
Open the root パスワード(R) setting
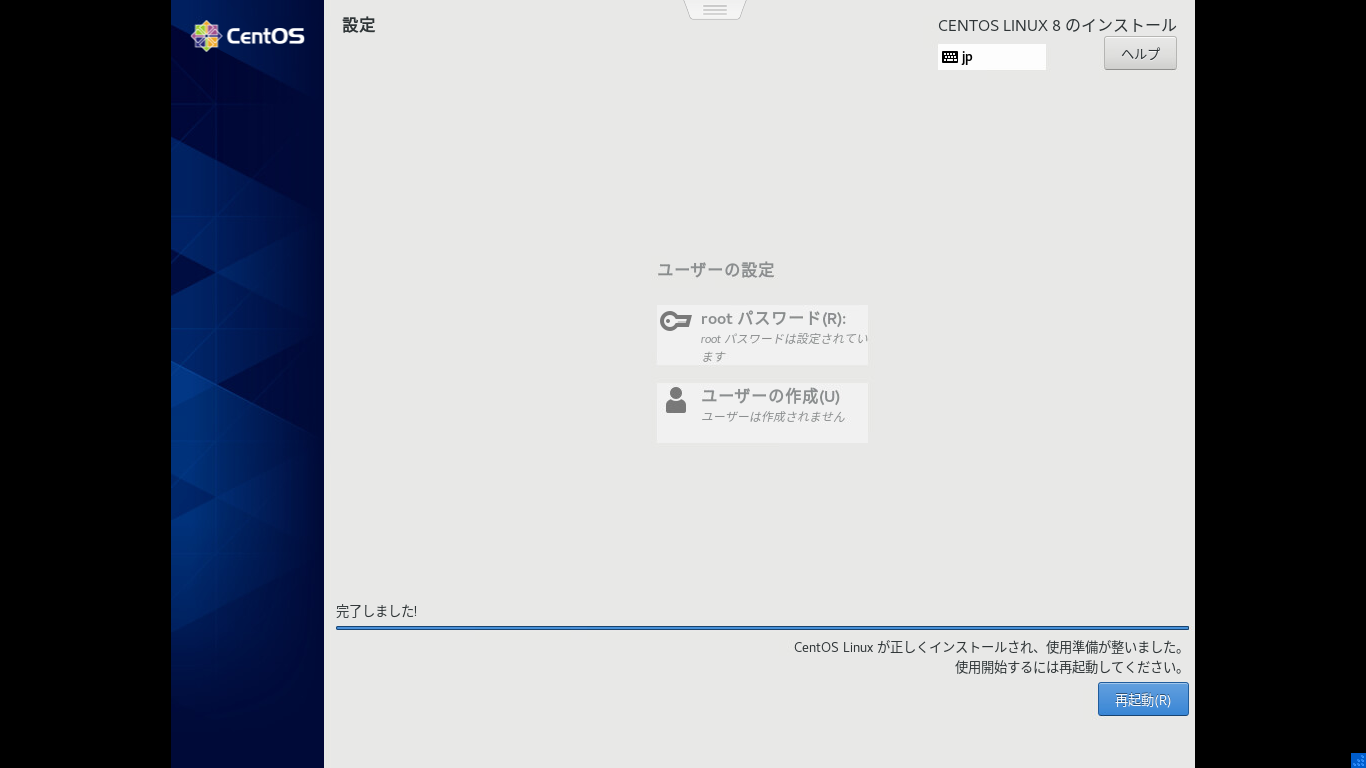pyautogui.click(x=762, y=335)
